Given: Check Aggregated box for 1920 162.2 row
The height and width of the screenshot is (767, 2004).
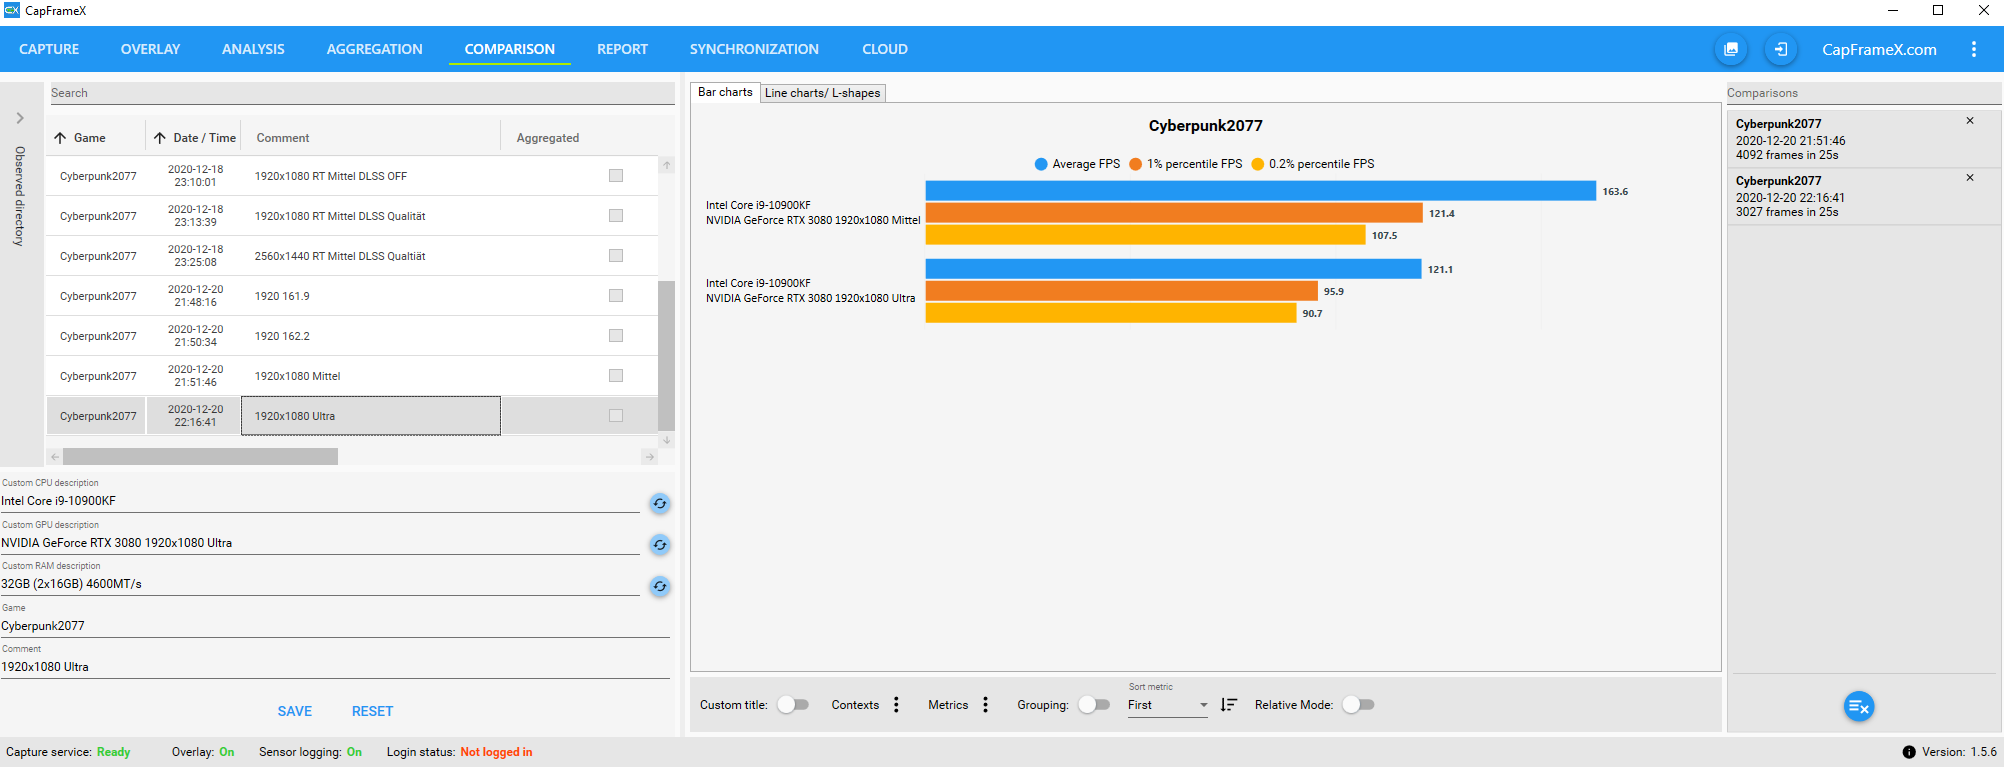Looking at the screenshot, I should point(616,336).
